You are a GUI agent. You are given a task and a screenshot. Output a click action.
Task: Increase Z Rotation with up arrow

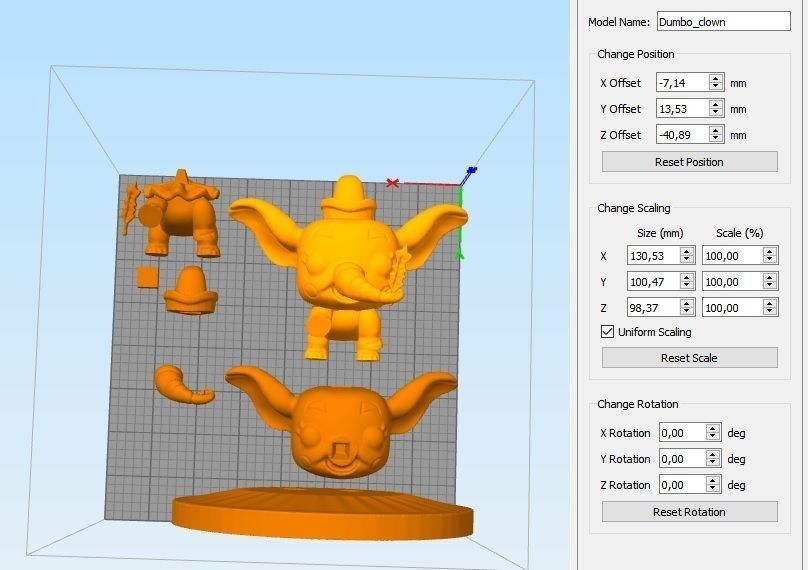coord(713,480)
